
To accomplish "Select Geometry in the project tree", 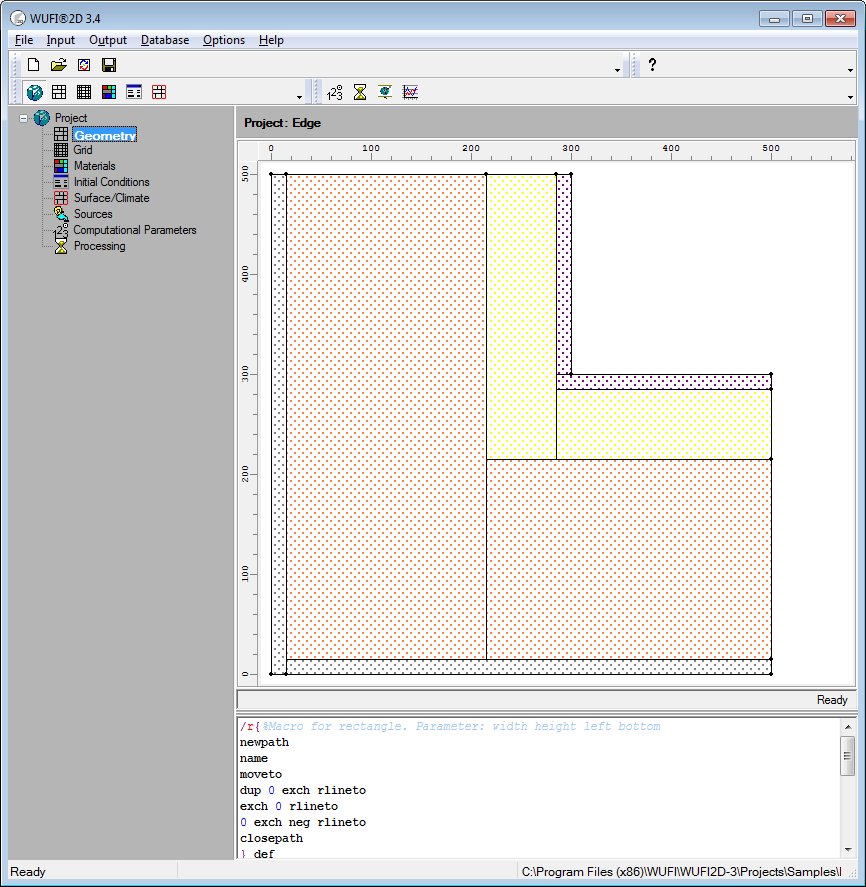I will pos(105,135).
